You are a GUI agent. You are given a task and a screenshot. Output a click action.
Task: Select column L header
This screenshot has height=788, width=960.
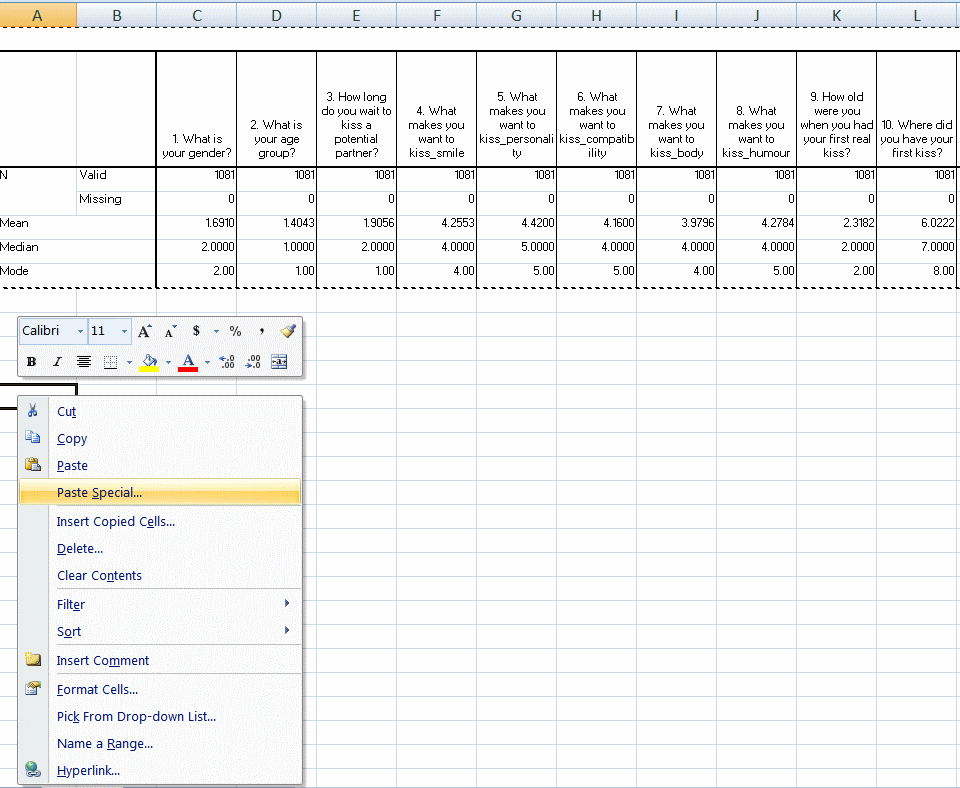917,15
